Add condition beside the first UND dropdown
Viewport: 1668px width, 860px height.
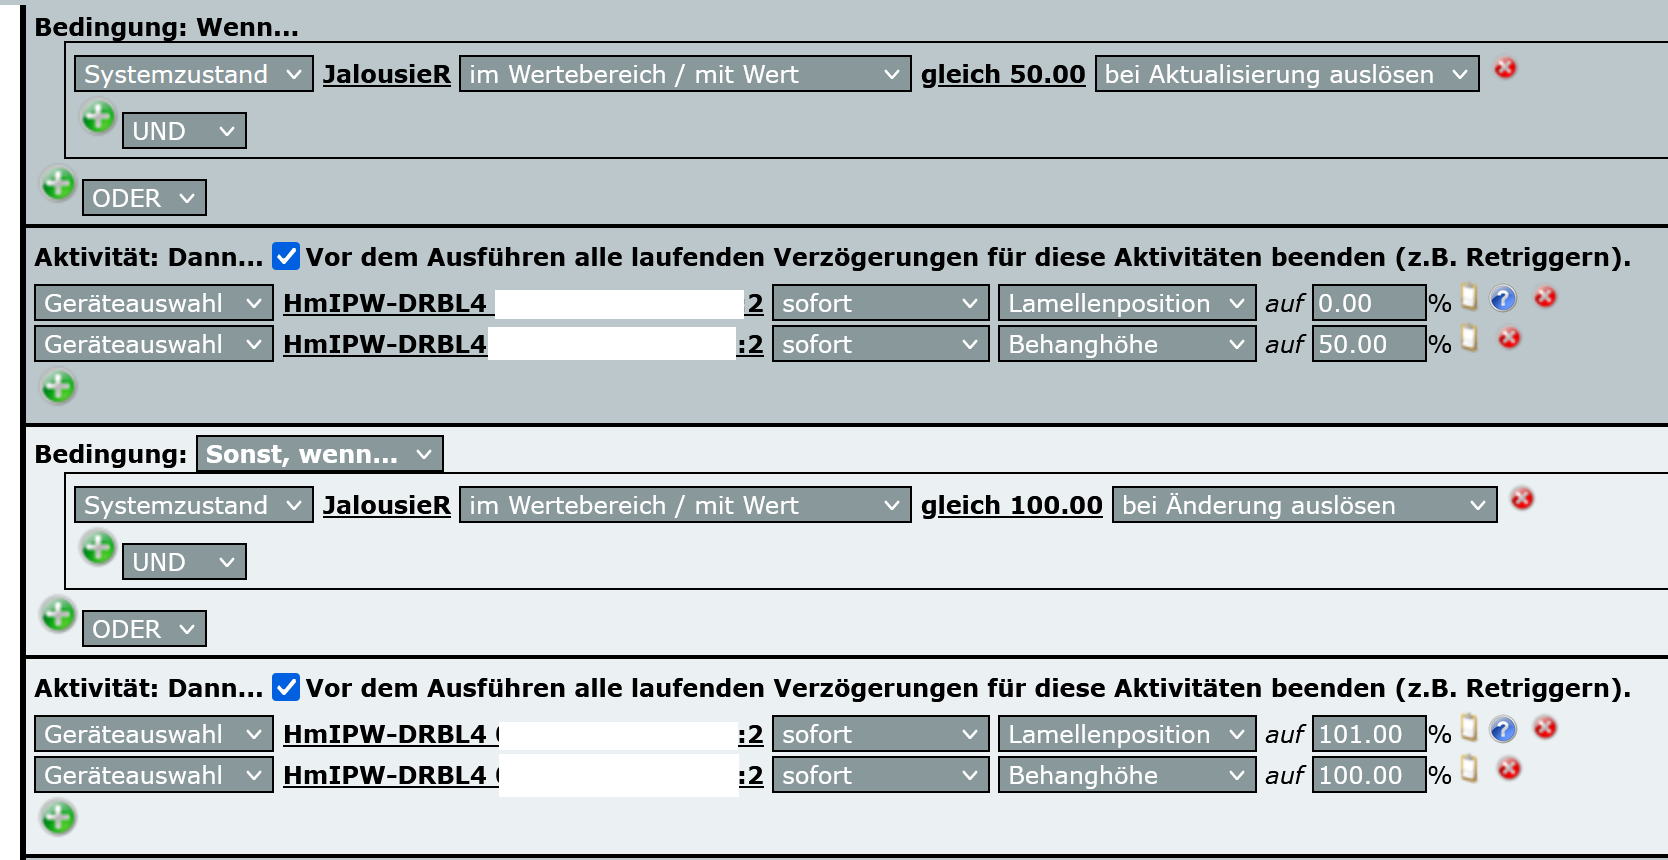pos(98,118)
